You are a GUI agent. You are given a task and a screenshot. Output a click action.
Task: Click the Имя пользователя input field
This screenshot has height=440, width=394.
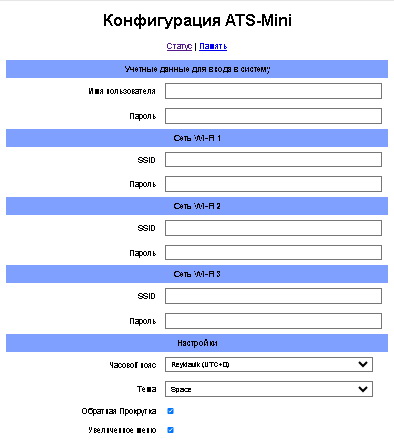(x=273, y=91)
